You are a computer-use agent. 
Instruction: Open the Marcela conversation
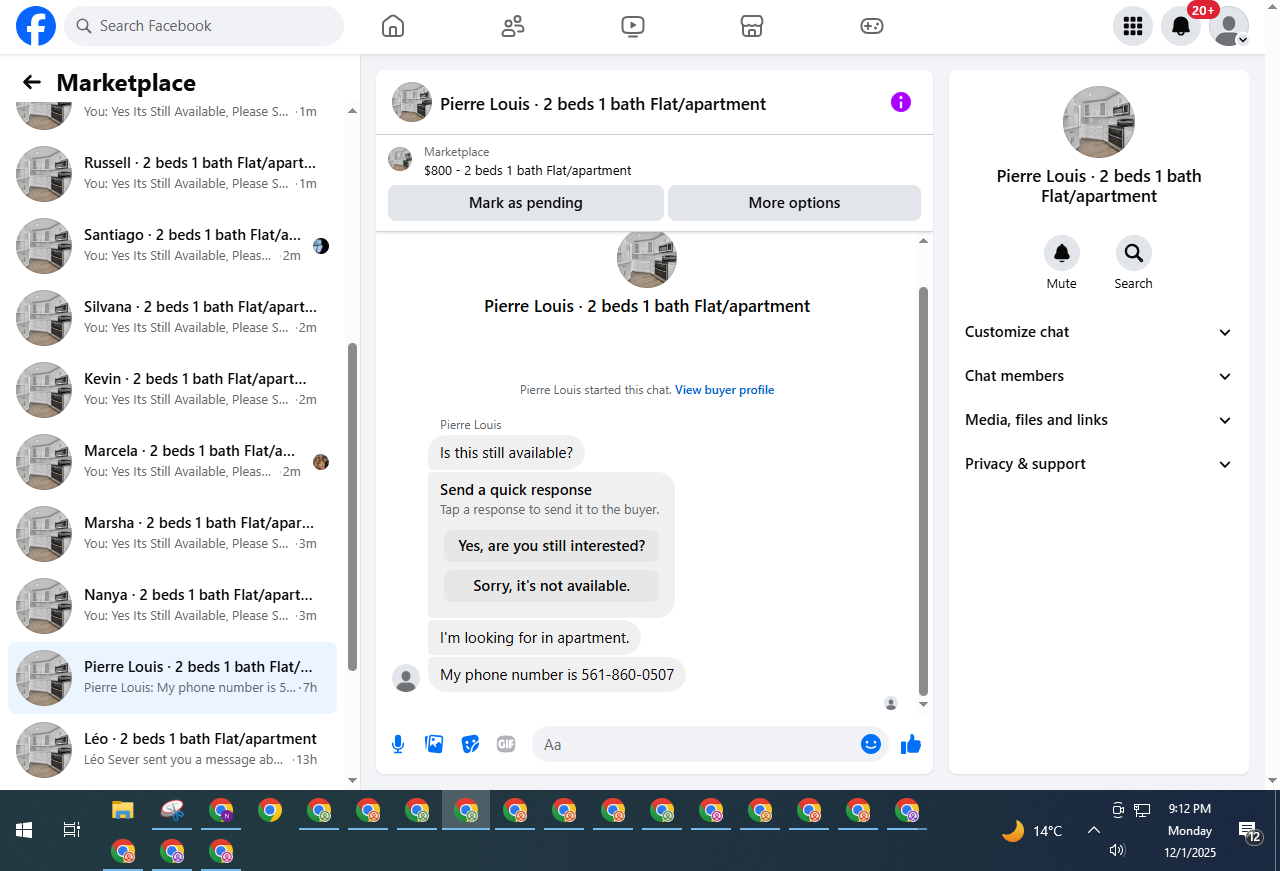click(x=172, y=462)
